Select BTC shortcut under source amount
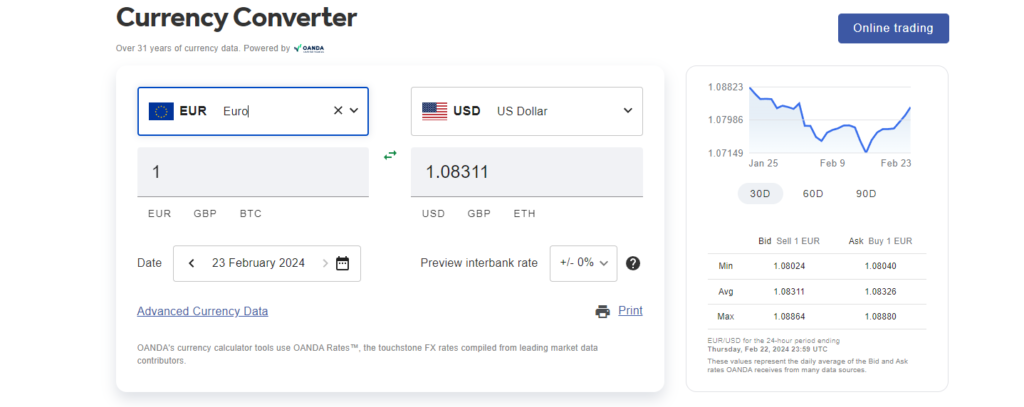Image resolution: width=1024 pixels, height=407 pixels. click(251, 214)
